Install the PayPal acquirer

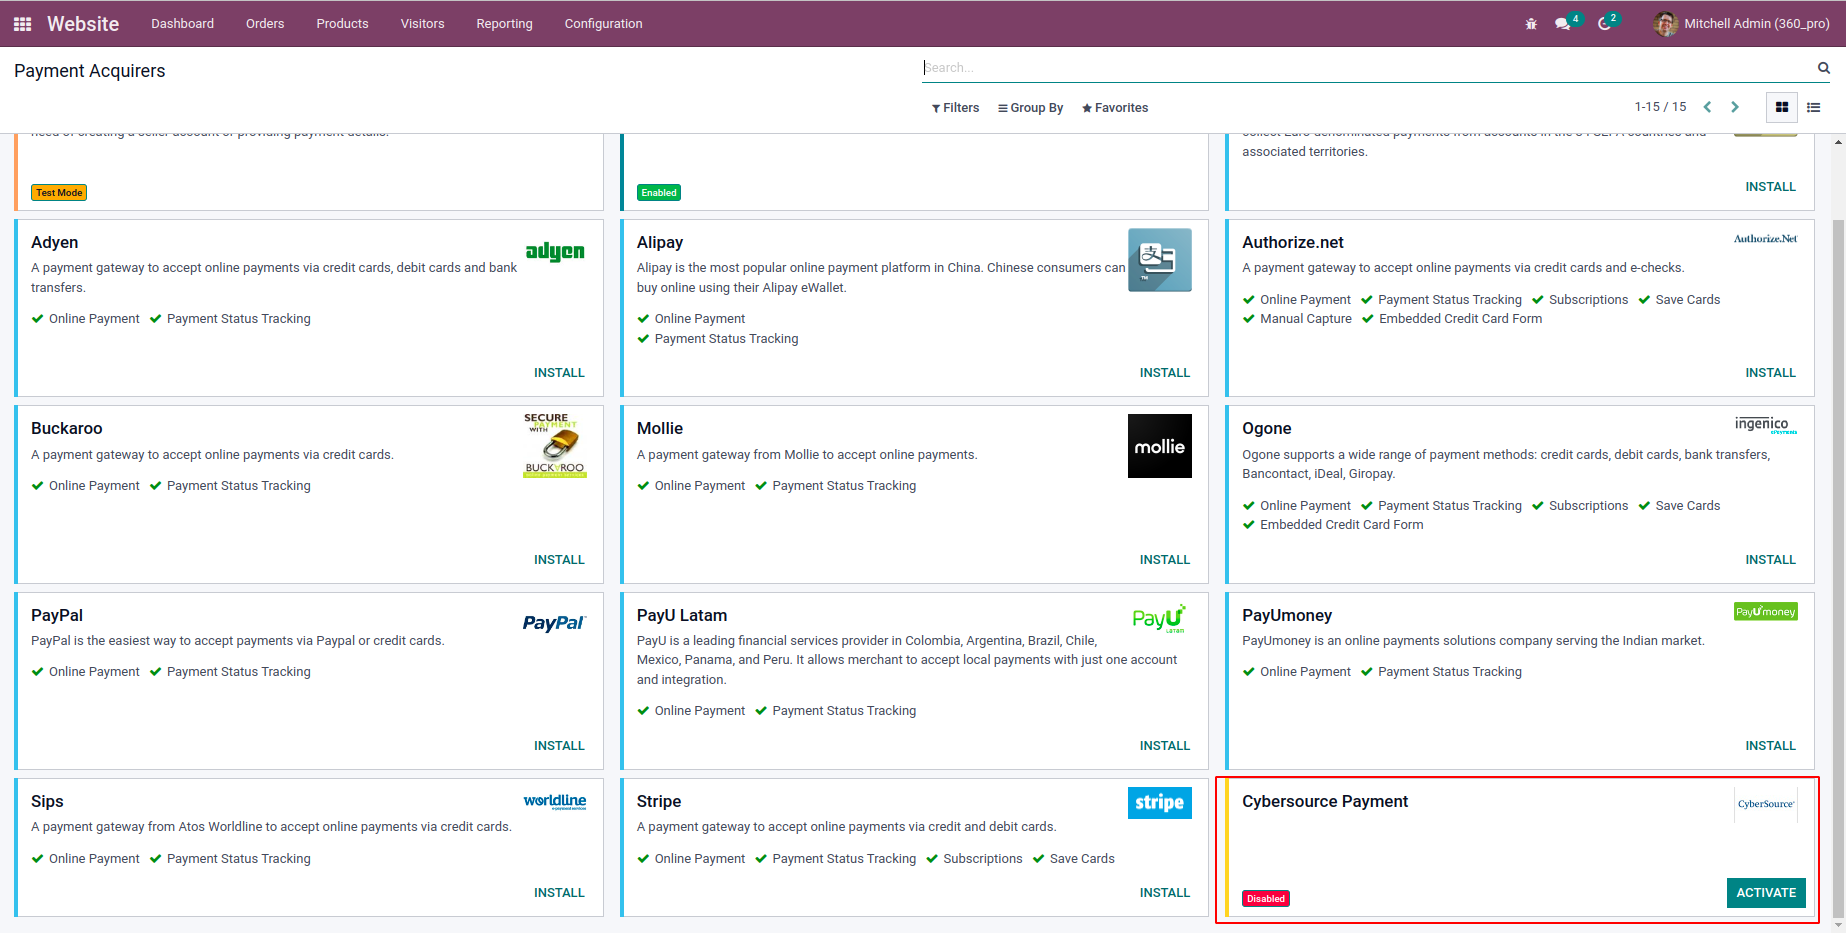[x=559, y=746]
